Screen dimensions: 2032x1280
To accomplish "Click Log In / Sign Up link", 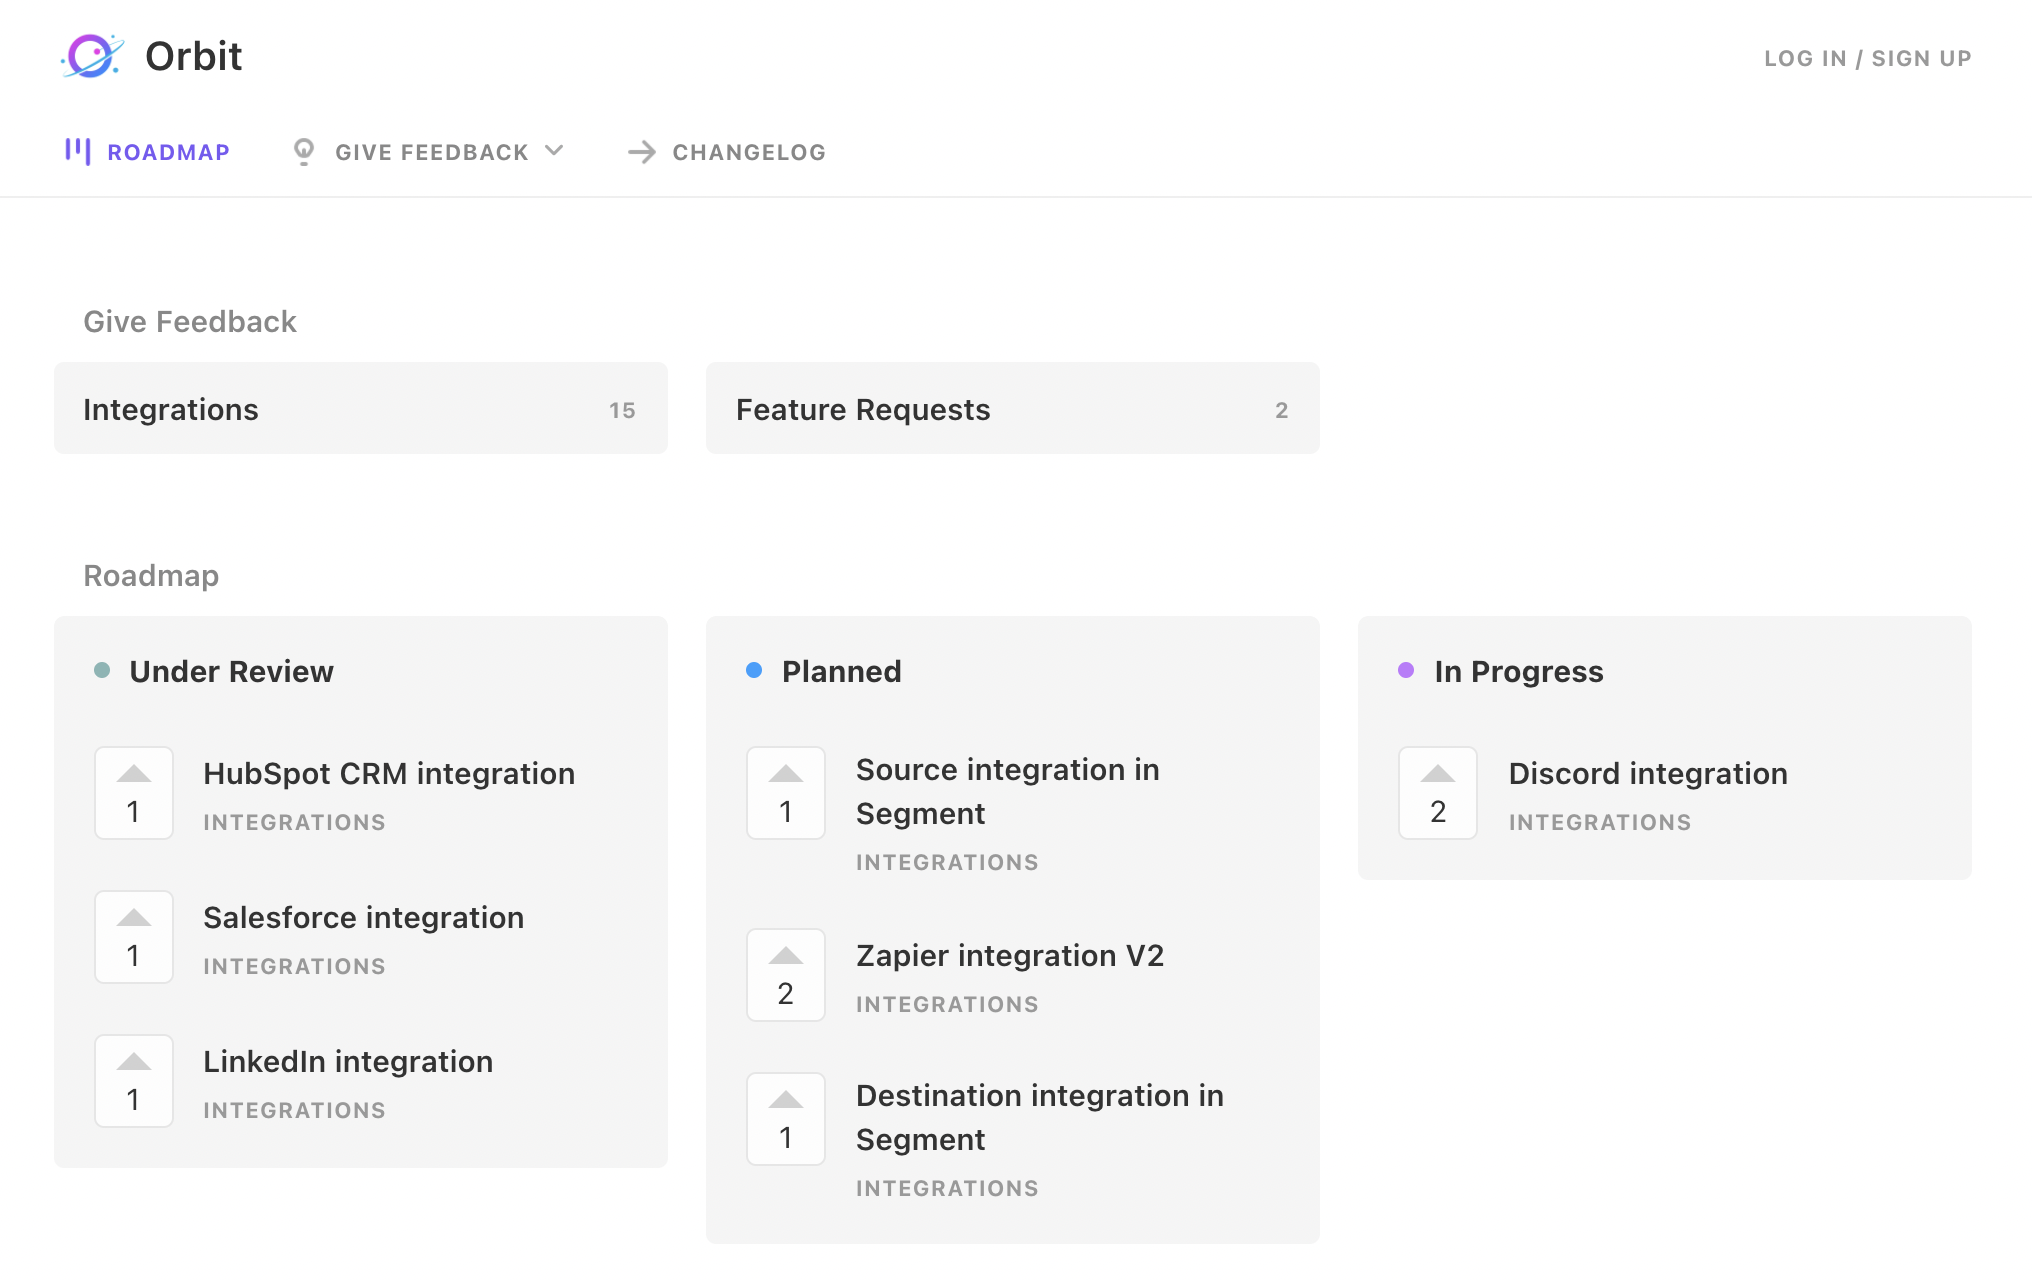I will pyautogui.click(x=1867, y=58).
